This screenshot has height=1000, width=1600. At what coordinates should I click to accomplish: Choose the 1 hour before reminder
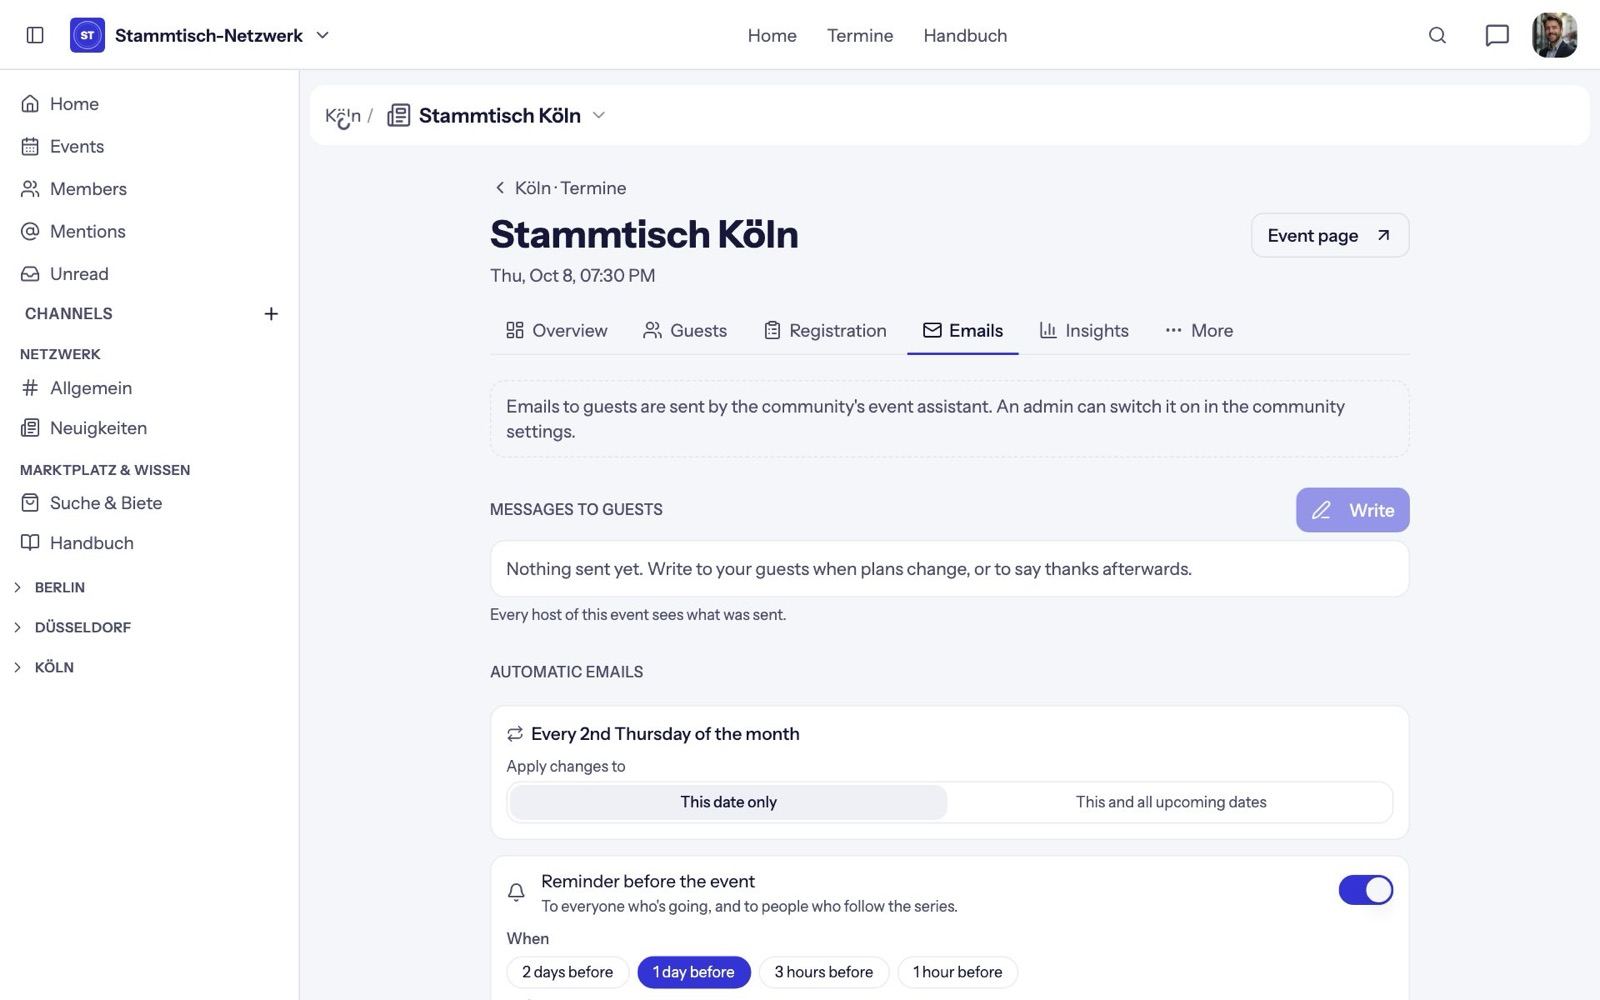[957, 972]
